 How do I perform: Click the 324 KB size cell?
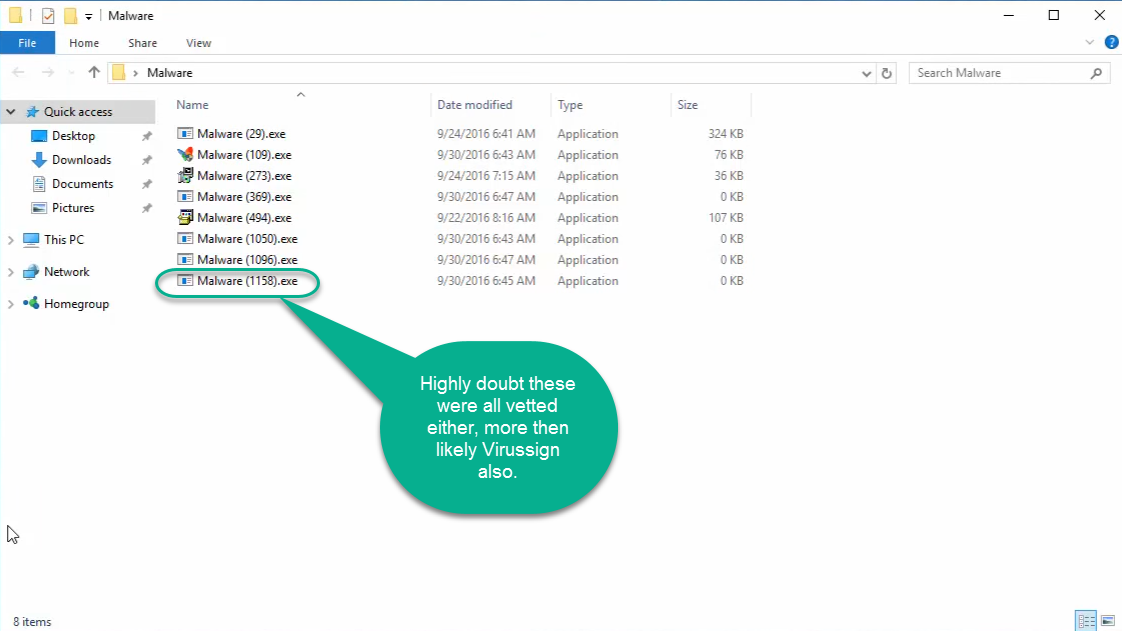(x=726, y=134)
